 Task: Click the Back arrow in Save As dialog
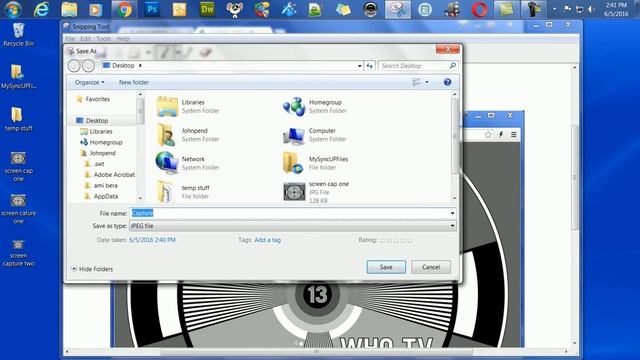(x=74, y=65)
